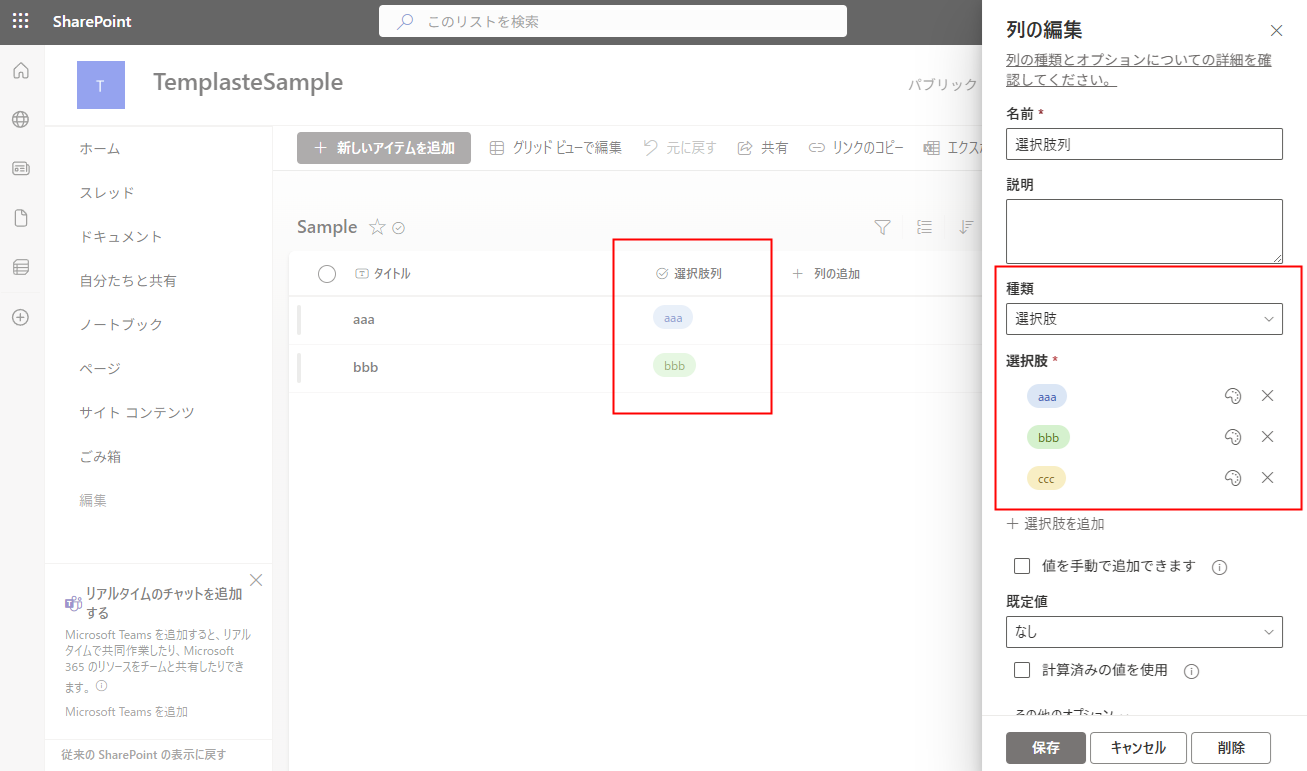Open the 既定値 dropdown showing なし
Screen dimensions: 1307x771
(1143, 631)
